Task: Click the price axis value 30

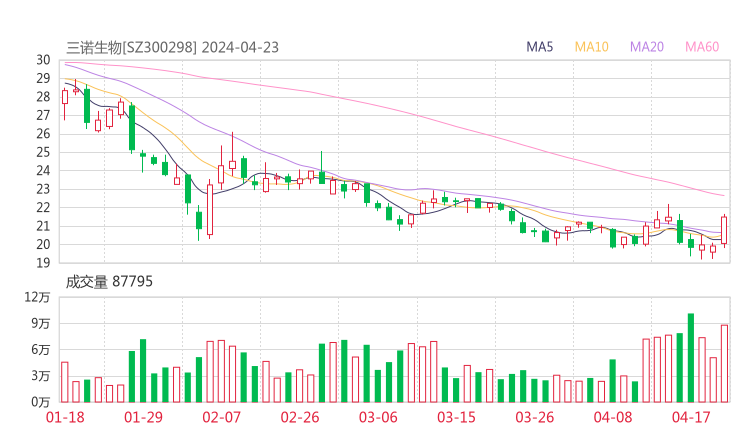Action: pos(43,60)
